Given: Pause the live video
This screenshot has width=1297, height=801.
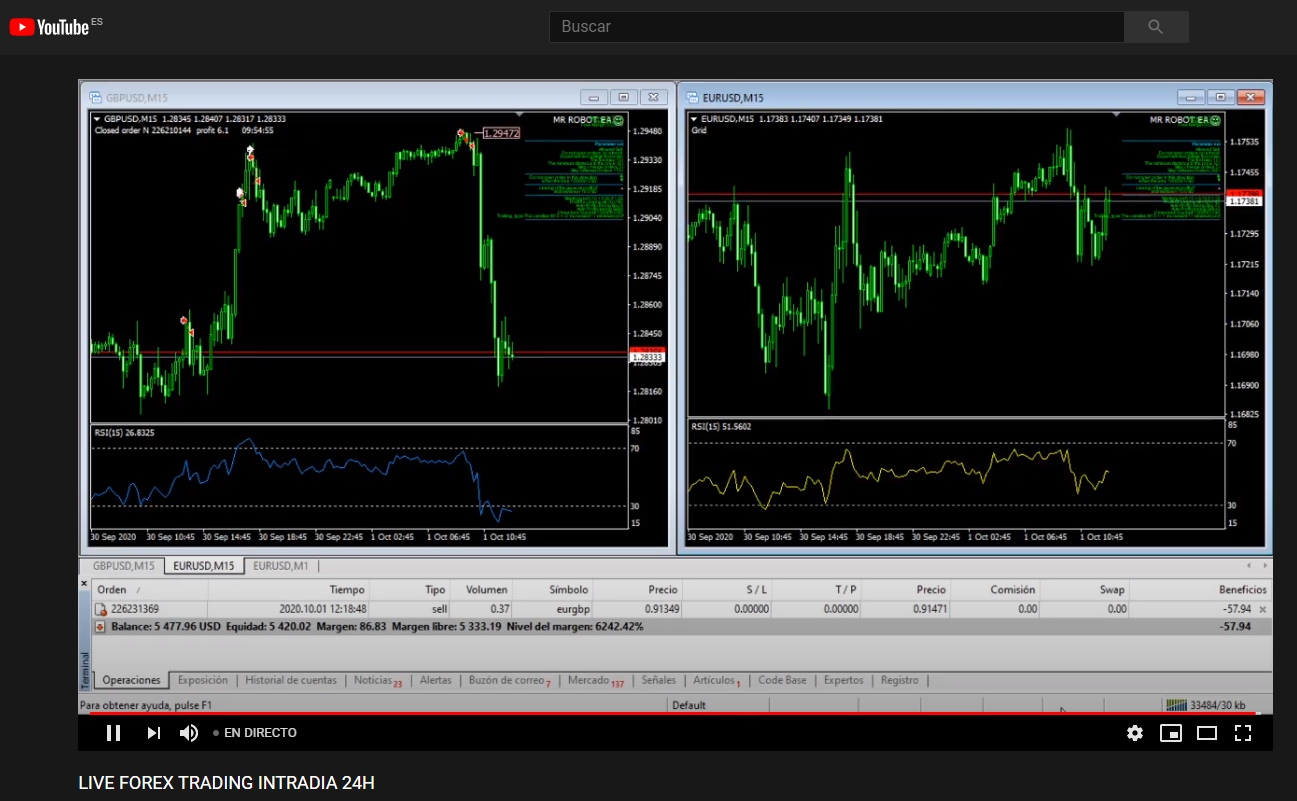Looking at the screenshot, I should [x=113, y=733].
